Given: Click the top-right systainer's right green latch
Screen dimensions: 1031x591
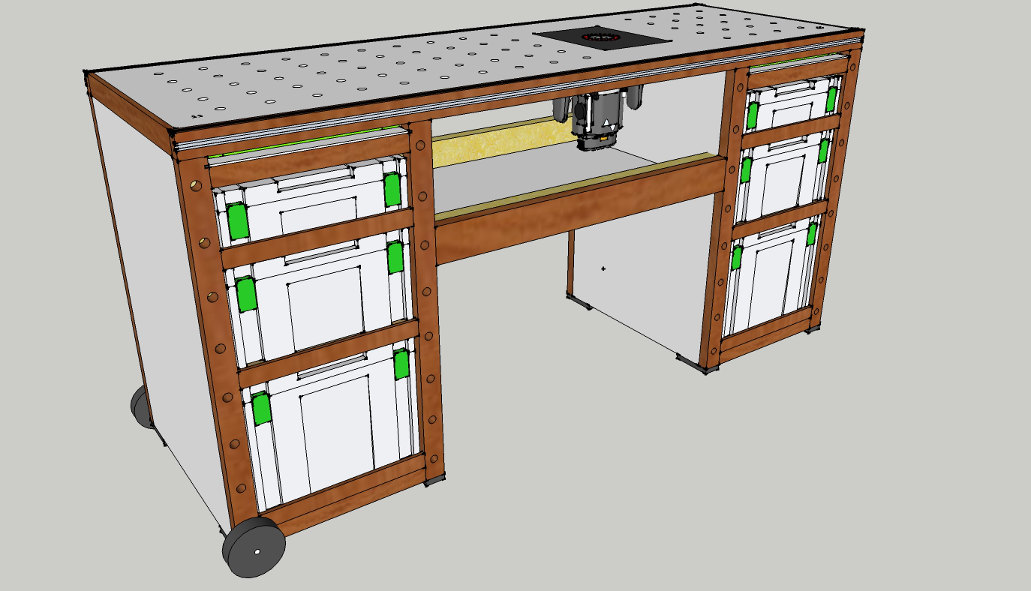Looking at the screenshot, I should point(832,97).
